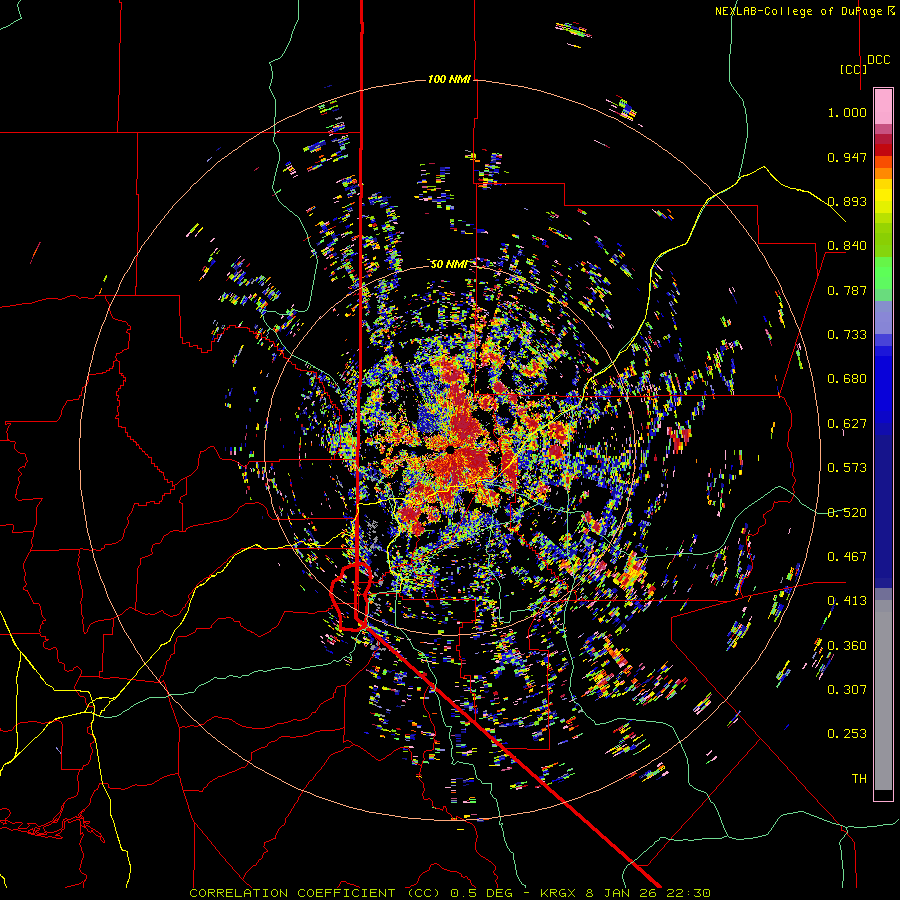Click the 0.680 color scale label

tap(847, 379)
